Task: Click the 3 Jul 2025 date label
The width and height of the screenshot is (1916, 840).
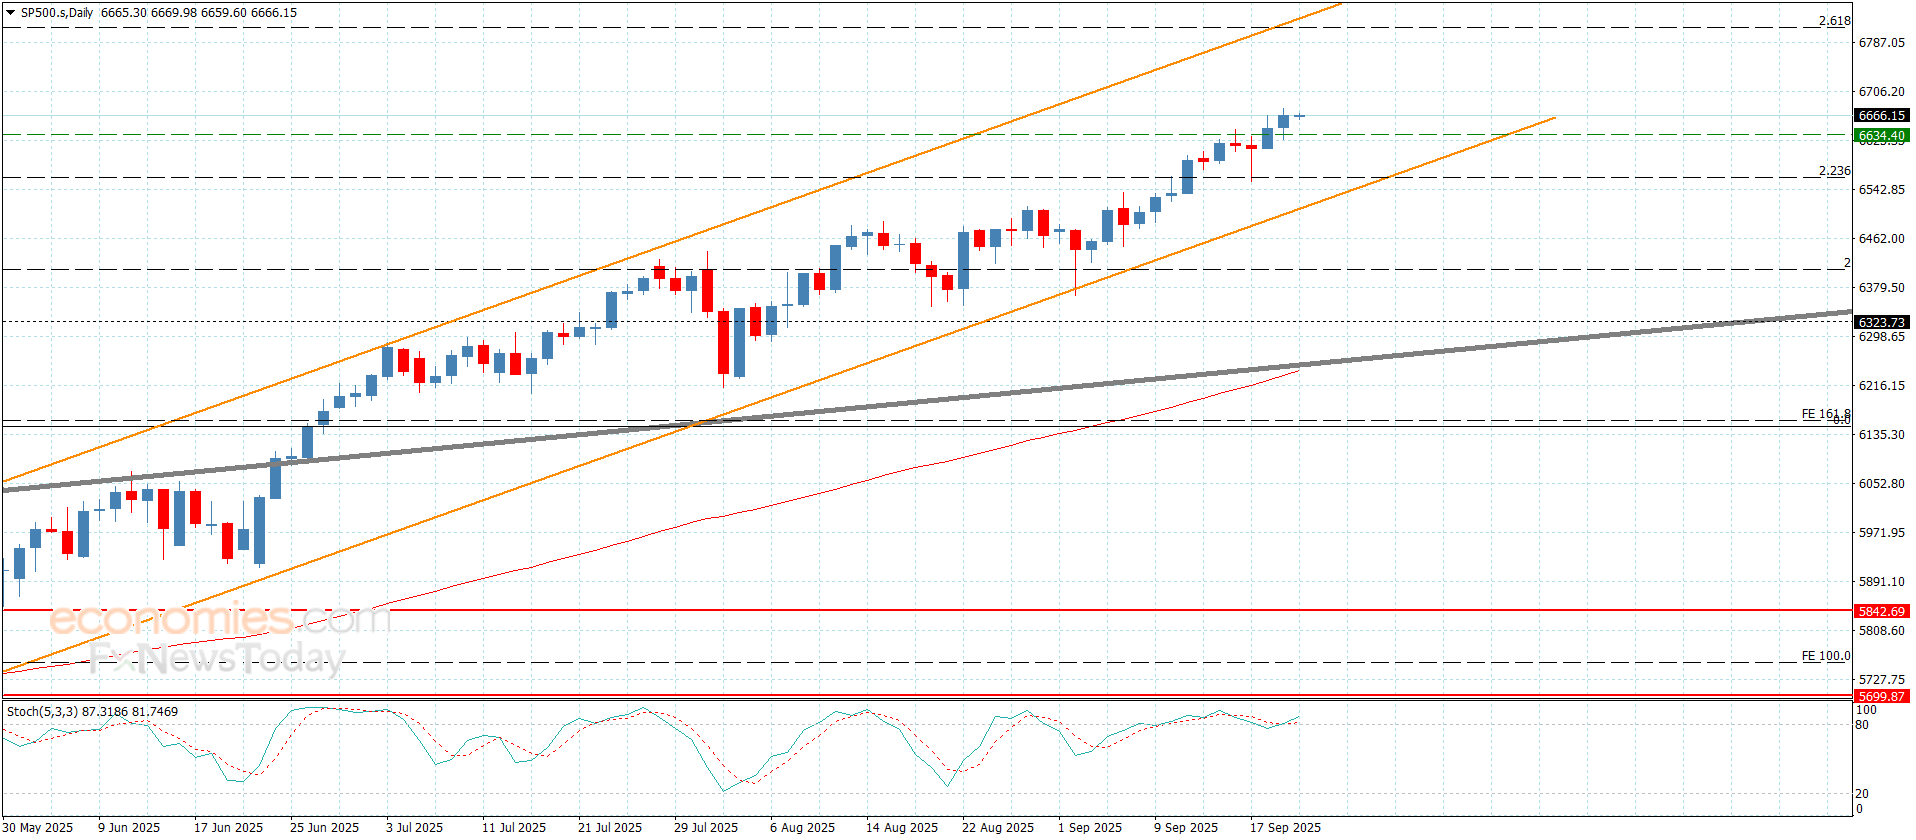Action: (x=414, y=828)
